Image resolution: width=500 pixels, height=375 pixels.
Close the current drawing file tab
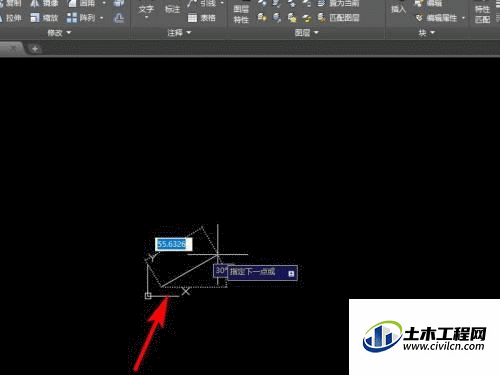(13, 49)
